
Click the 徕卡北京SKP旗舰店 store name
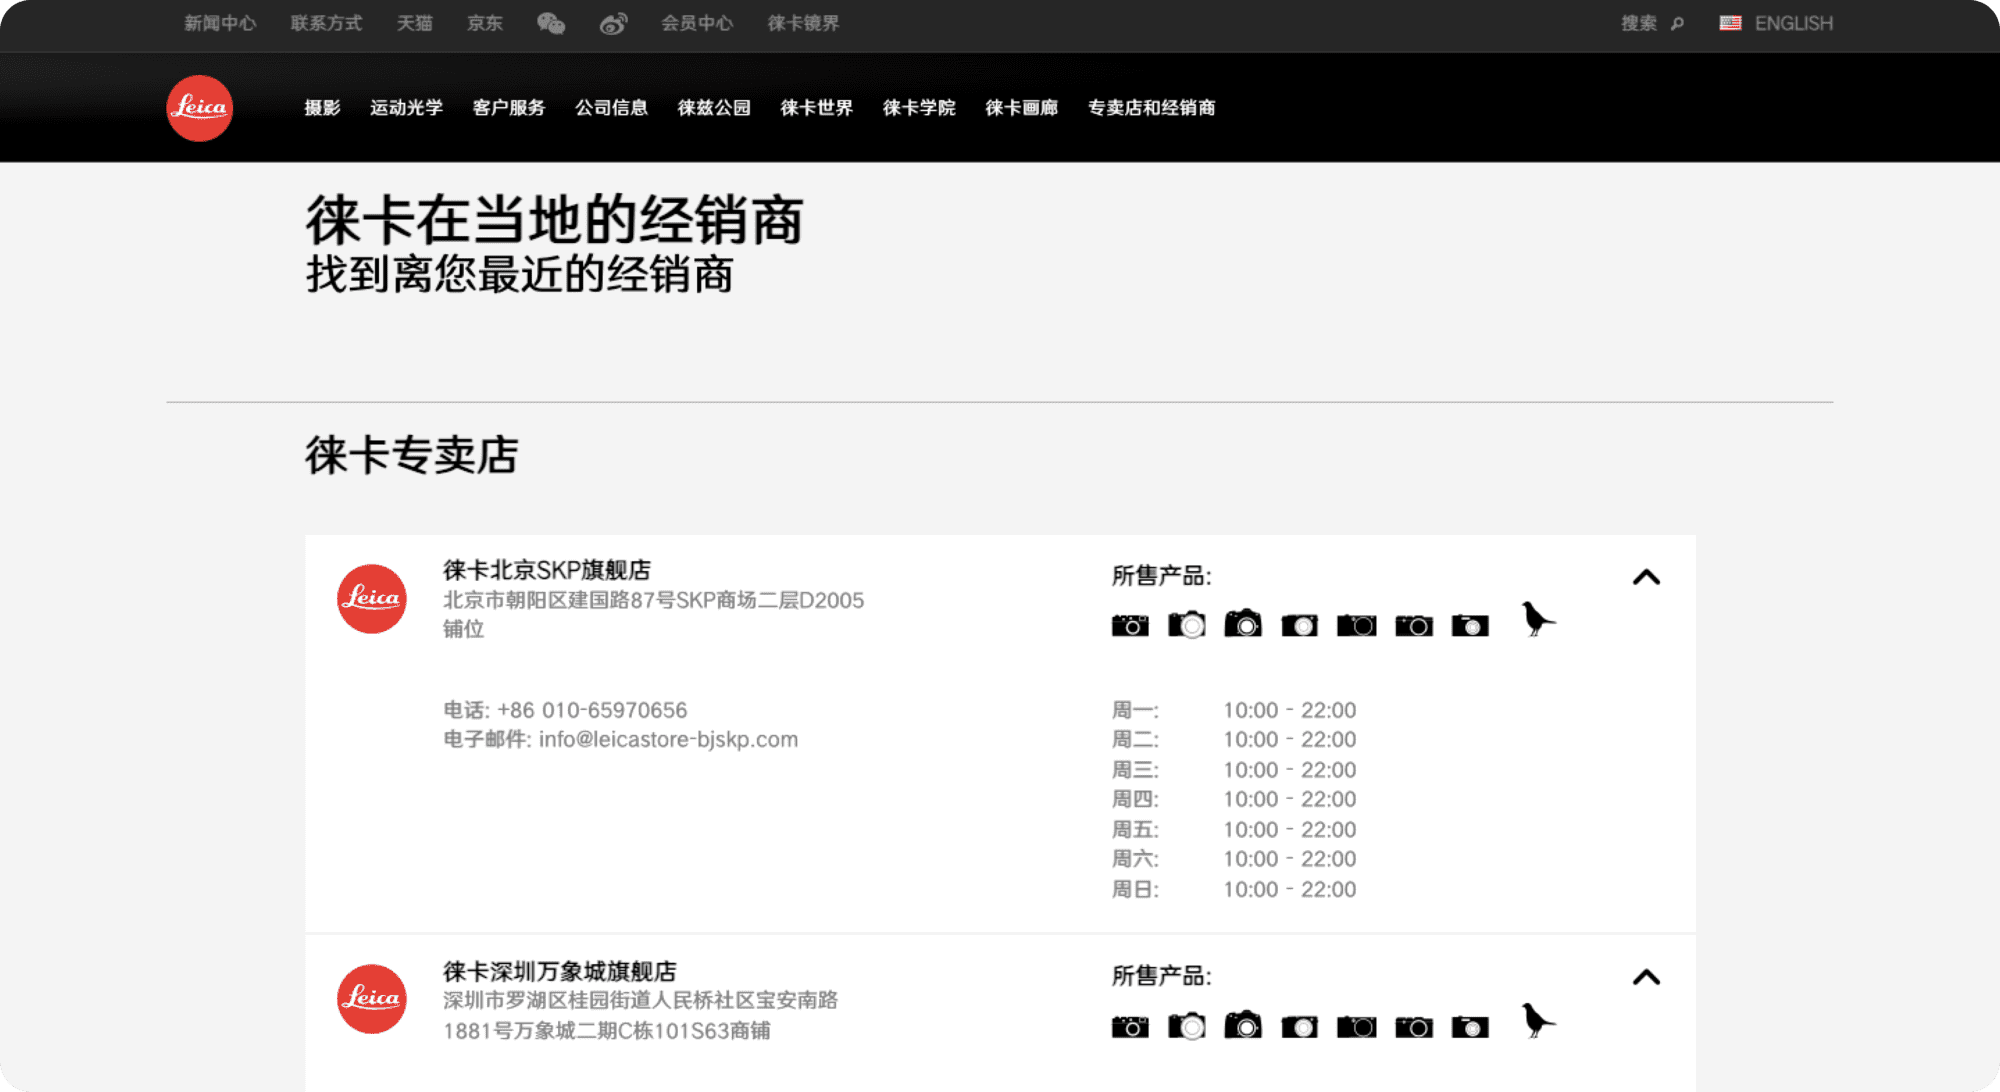point(547,570)
